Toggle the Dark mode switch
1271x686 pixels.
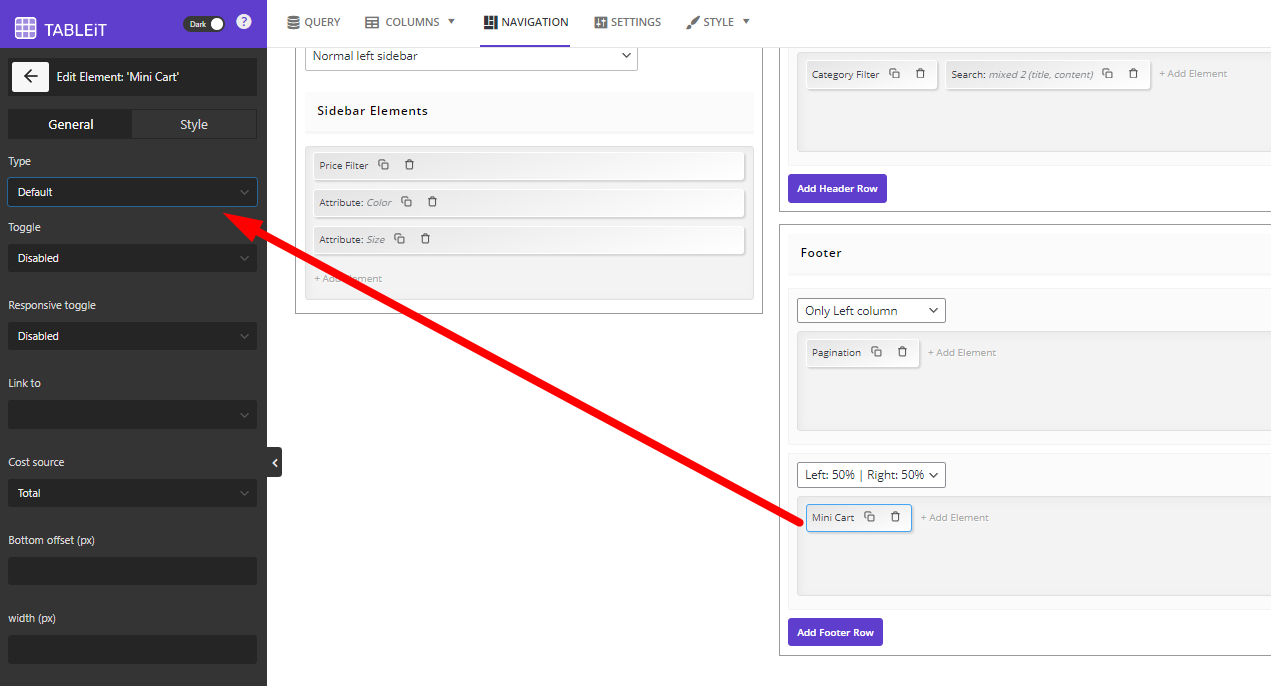[205, 23]
